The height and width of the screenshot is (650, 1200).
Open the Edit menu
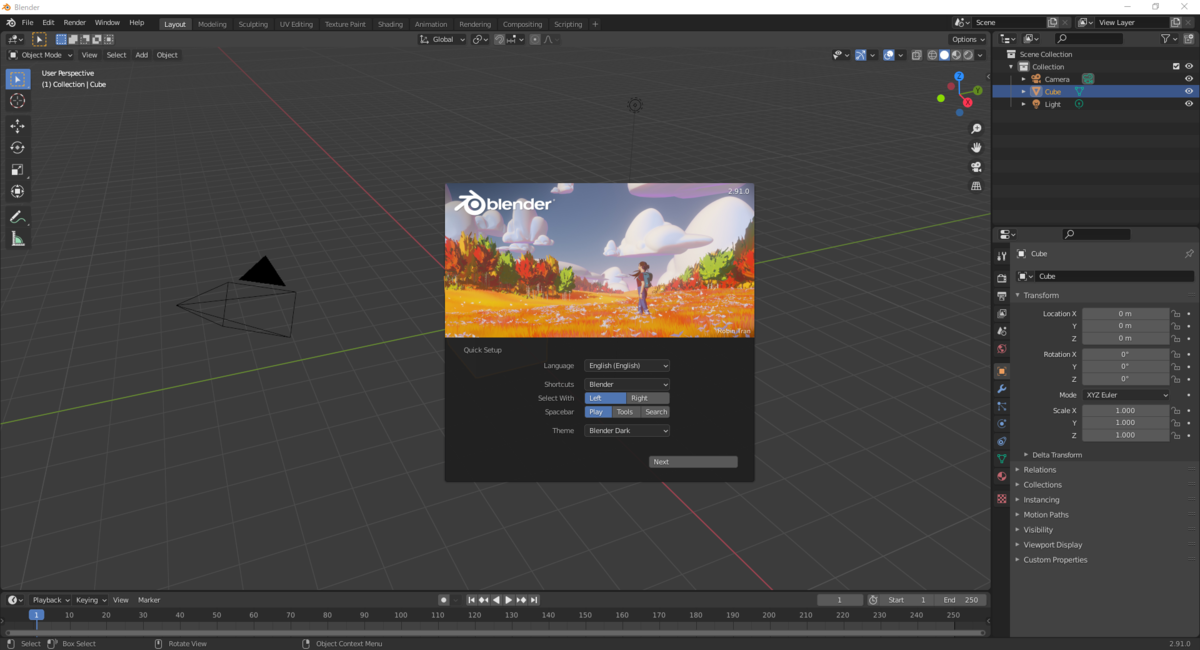point(48,22)
